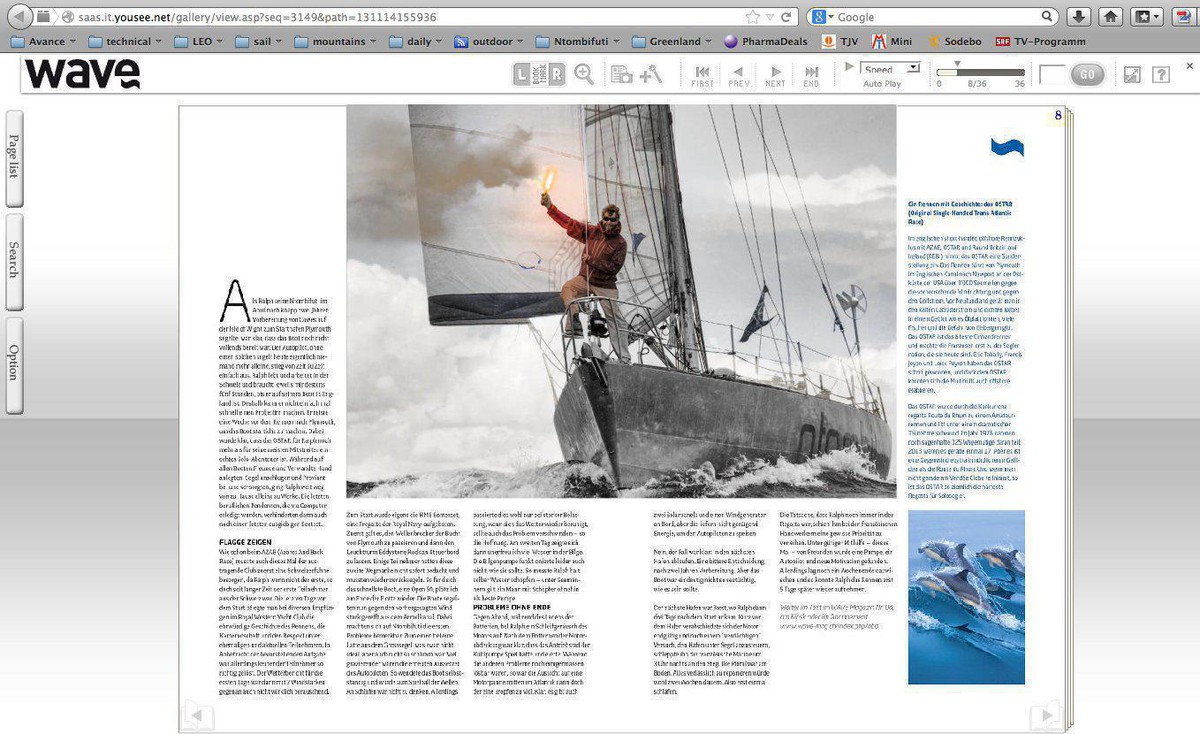Open the Option side tab
The width and height of the screenshot is (1200, 734).
click(14, 364)
